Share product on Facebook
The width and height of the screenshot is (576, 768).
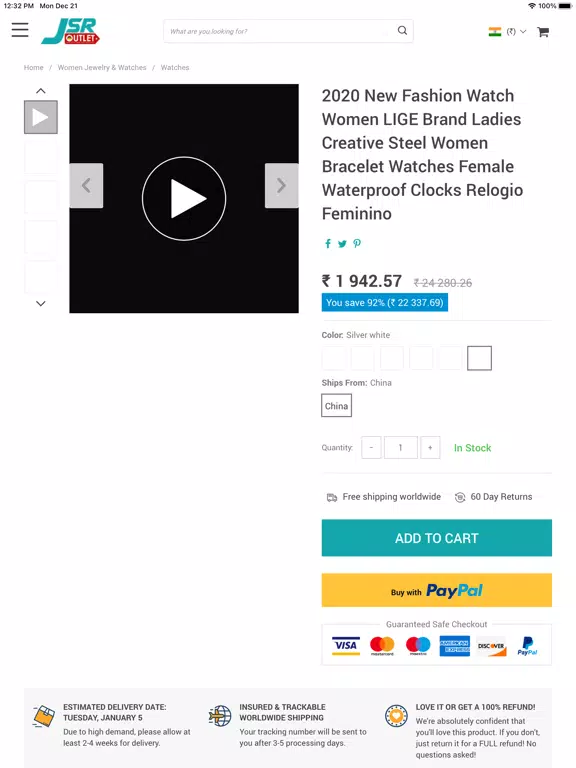click(328, 243)
